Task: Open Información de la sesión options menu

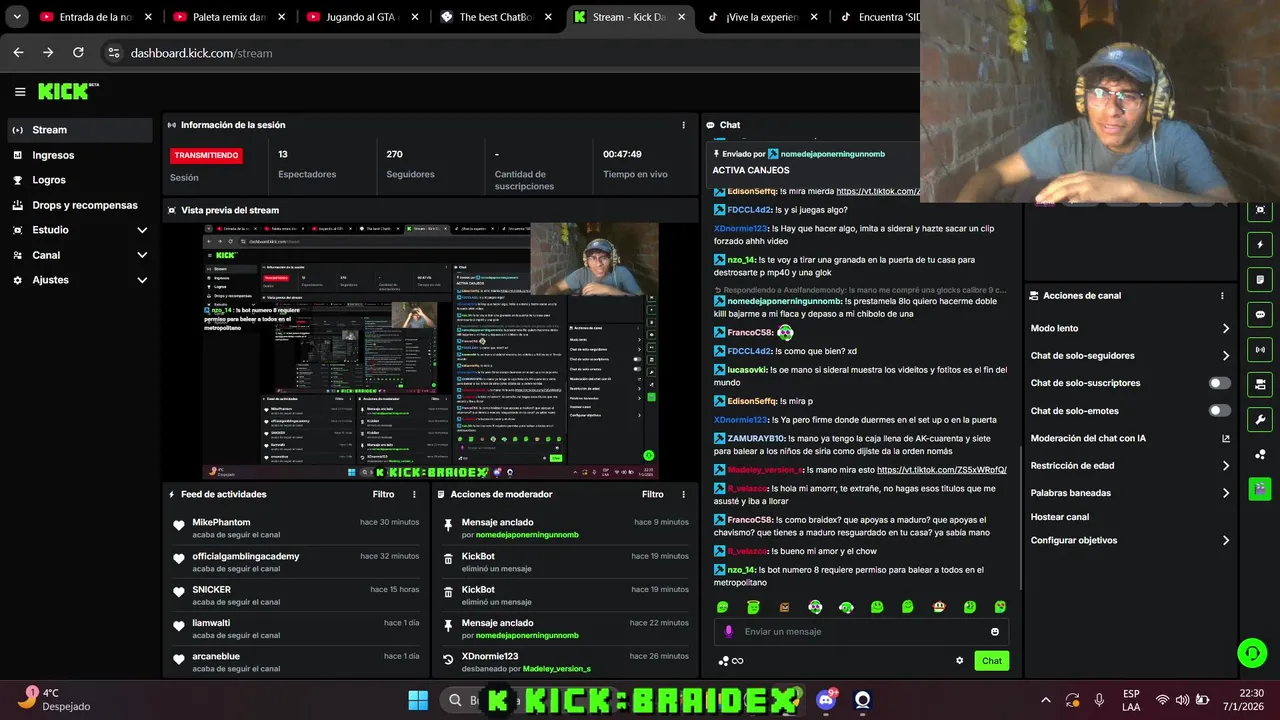Action: (x=684, y=125)
